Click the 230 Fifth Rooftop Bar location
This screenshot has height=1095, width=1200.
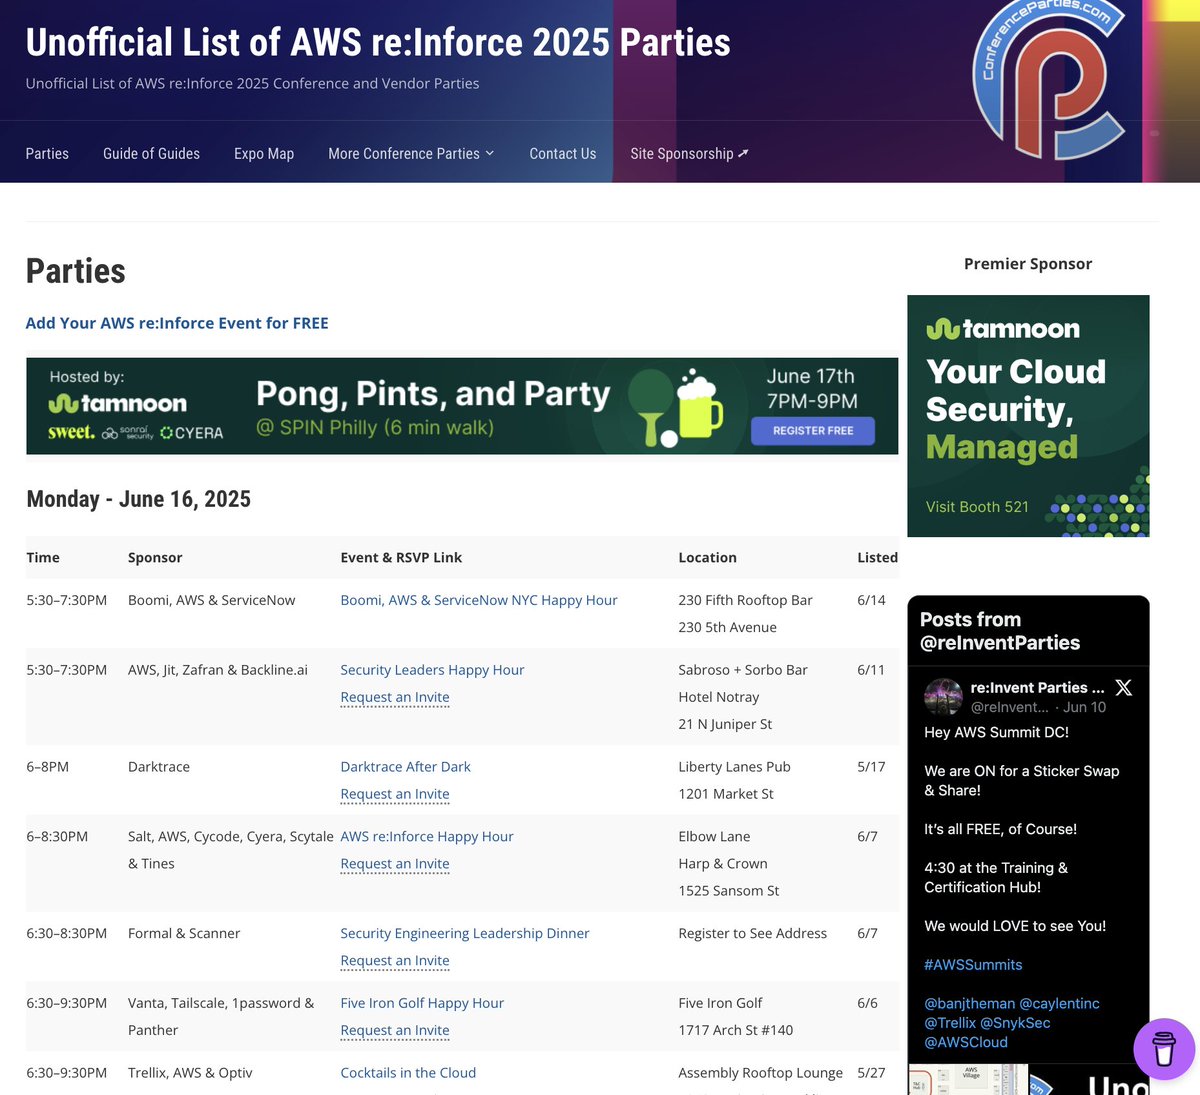pos(745,600)
